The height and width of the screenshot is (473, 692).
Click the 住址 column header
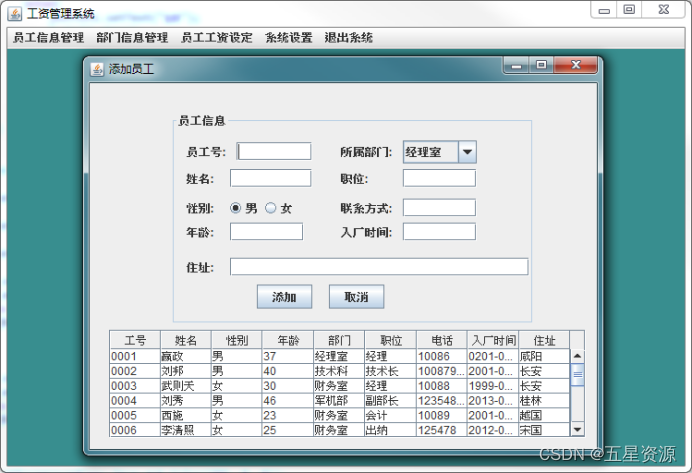tap(544, 340)
